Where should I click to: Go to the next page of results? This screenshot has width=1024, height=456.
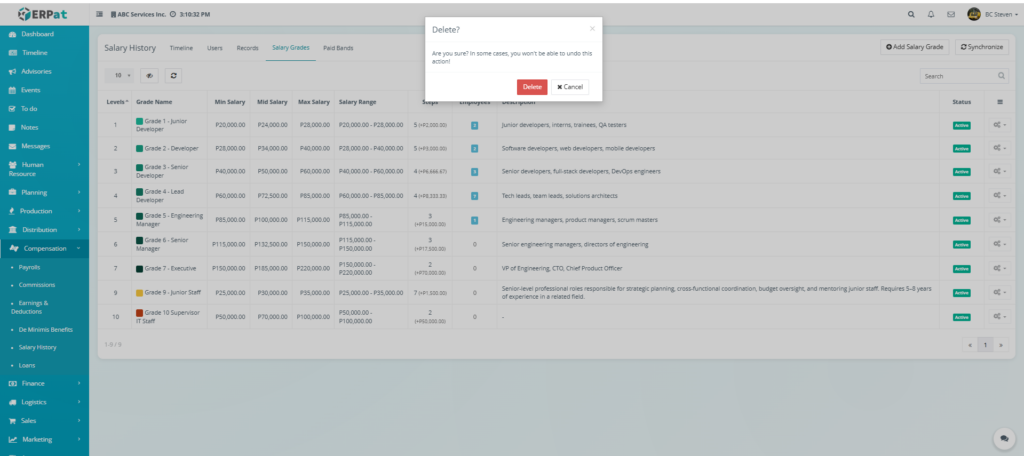pos(1000,344)
